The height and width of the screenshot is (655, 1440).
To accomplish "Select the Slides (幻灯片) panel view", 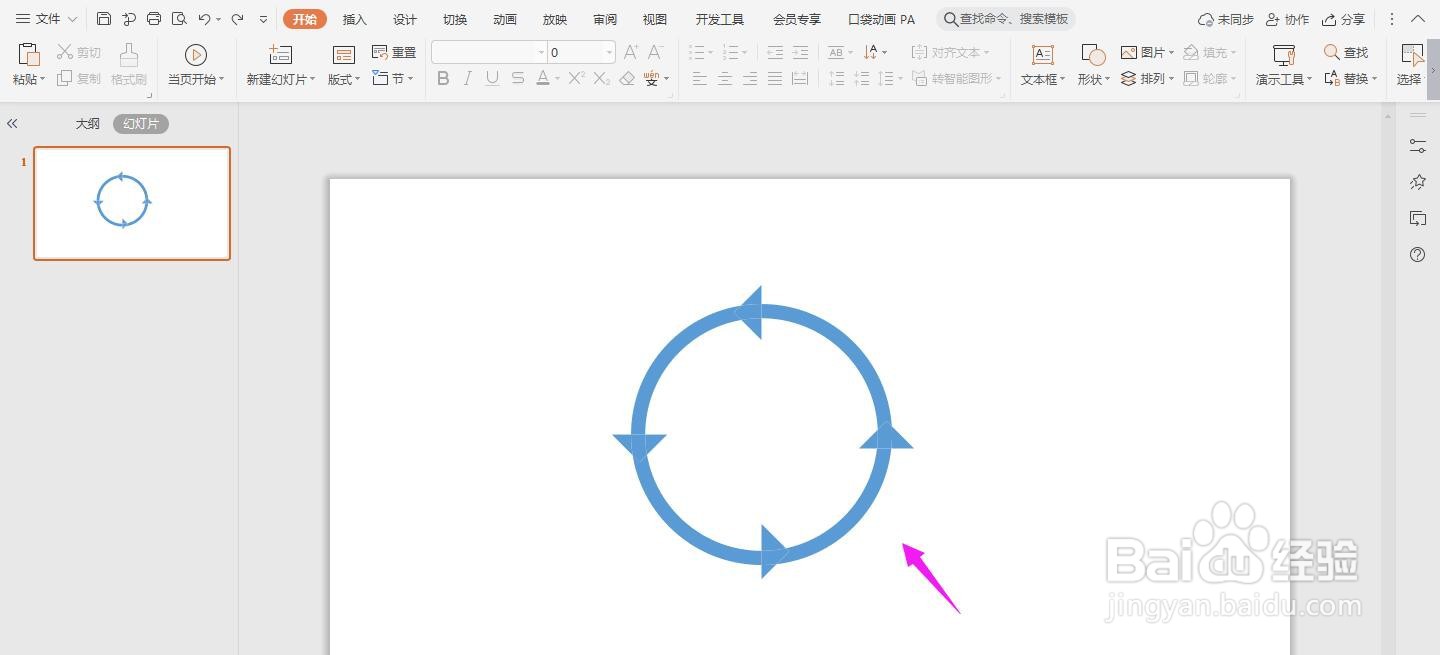I will click(141, 124).
